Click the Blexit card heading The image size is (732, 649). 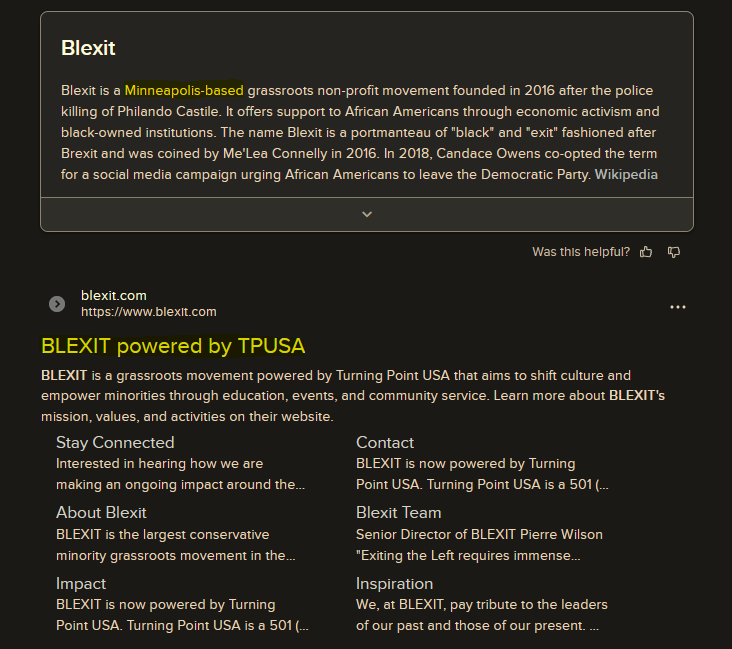[88, 48]
